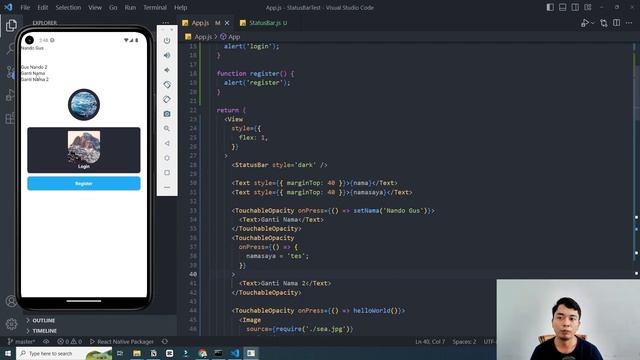Click the emulator back triangle button
This screenshot has height=360, width=640.
167,143
